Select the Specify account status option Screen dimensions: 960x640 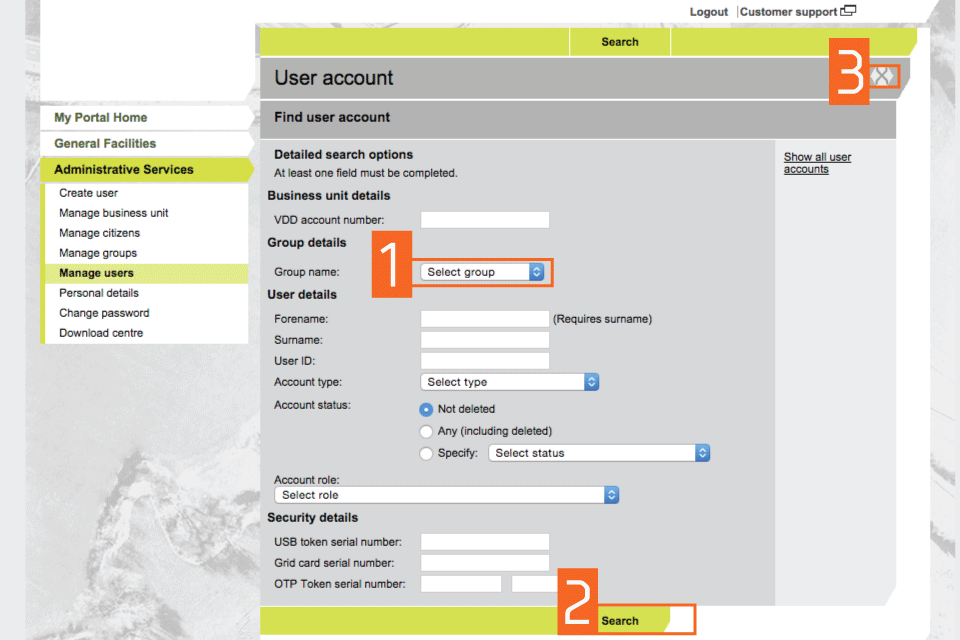click(427, 453)
